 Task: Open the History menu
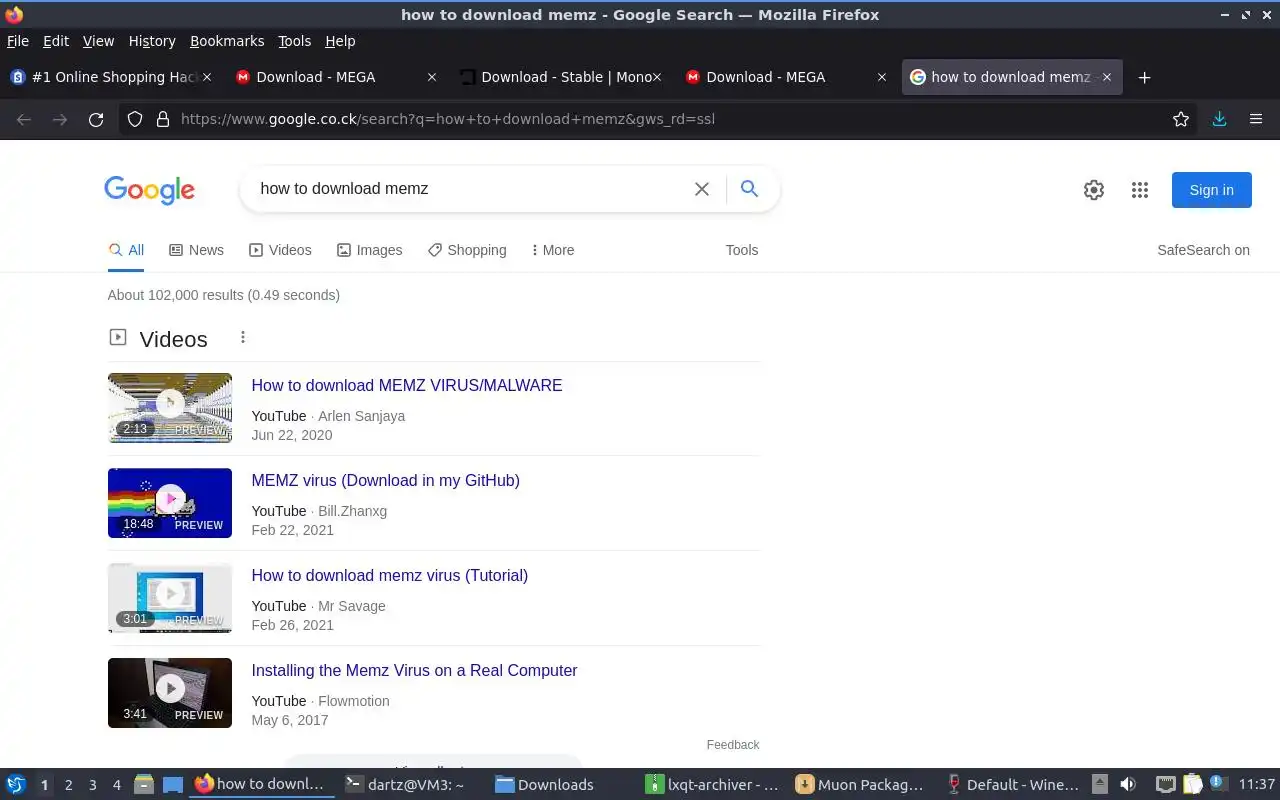click(x=152, y=41)
